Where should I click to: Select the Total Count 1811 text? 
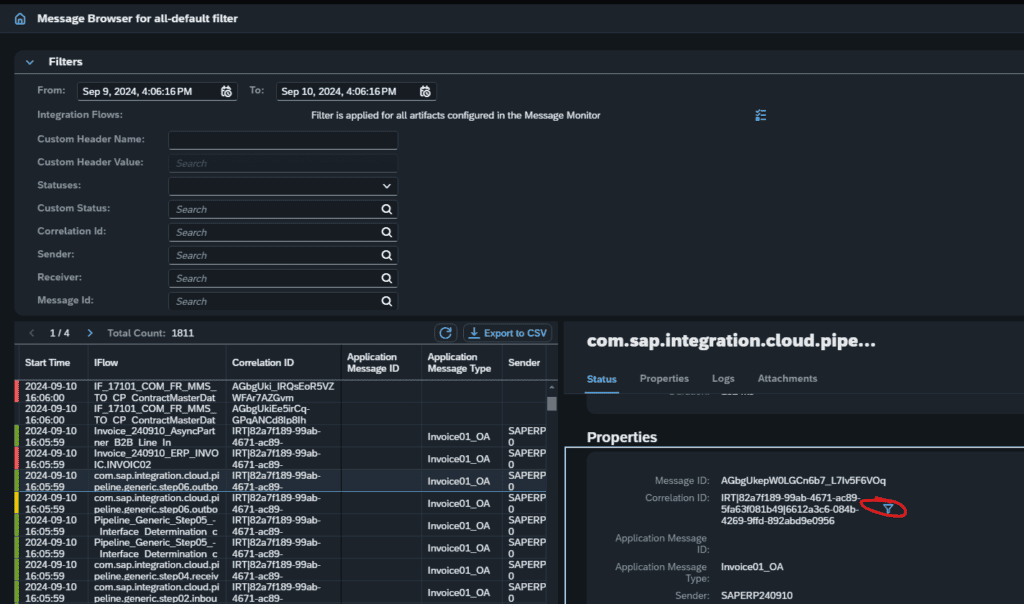150,333
